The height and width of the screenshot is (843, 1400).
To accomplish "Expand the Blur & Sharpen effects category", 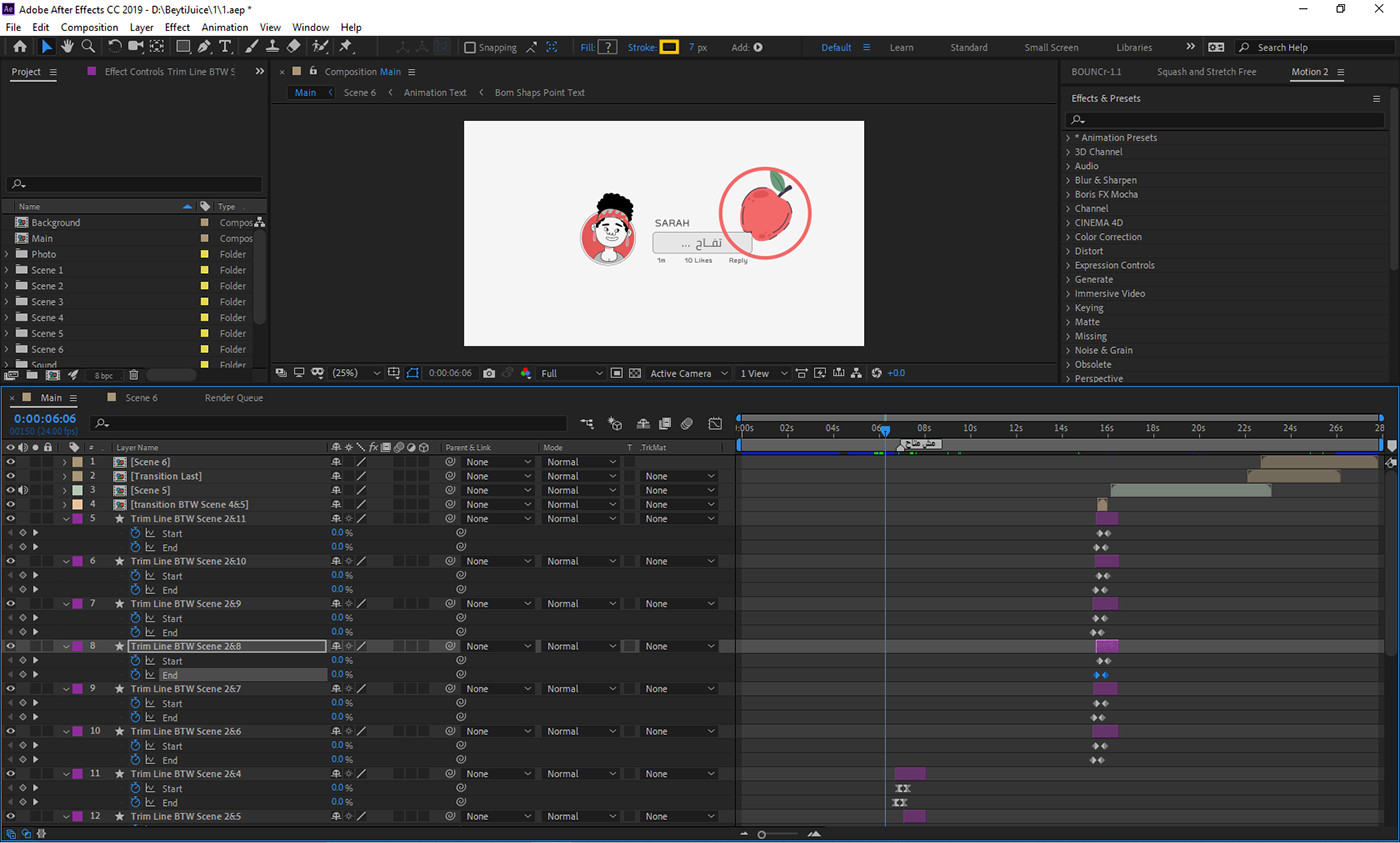I will [1068, 180].
